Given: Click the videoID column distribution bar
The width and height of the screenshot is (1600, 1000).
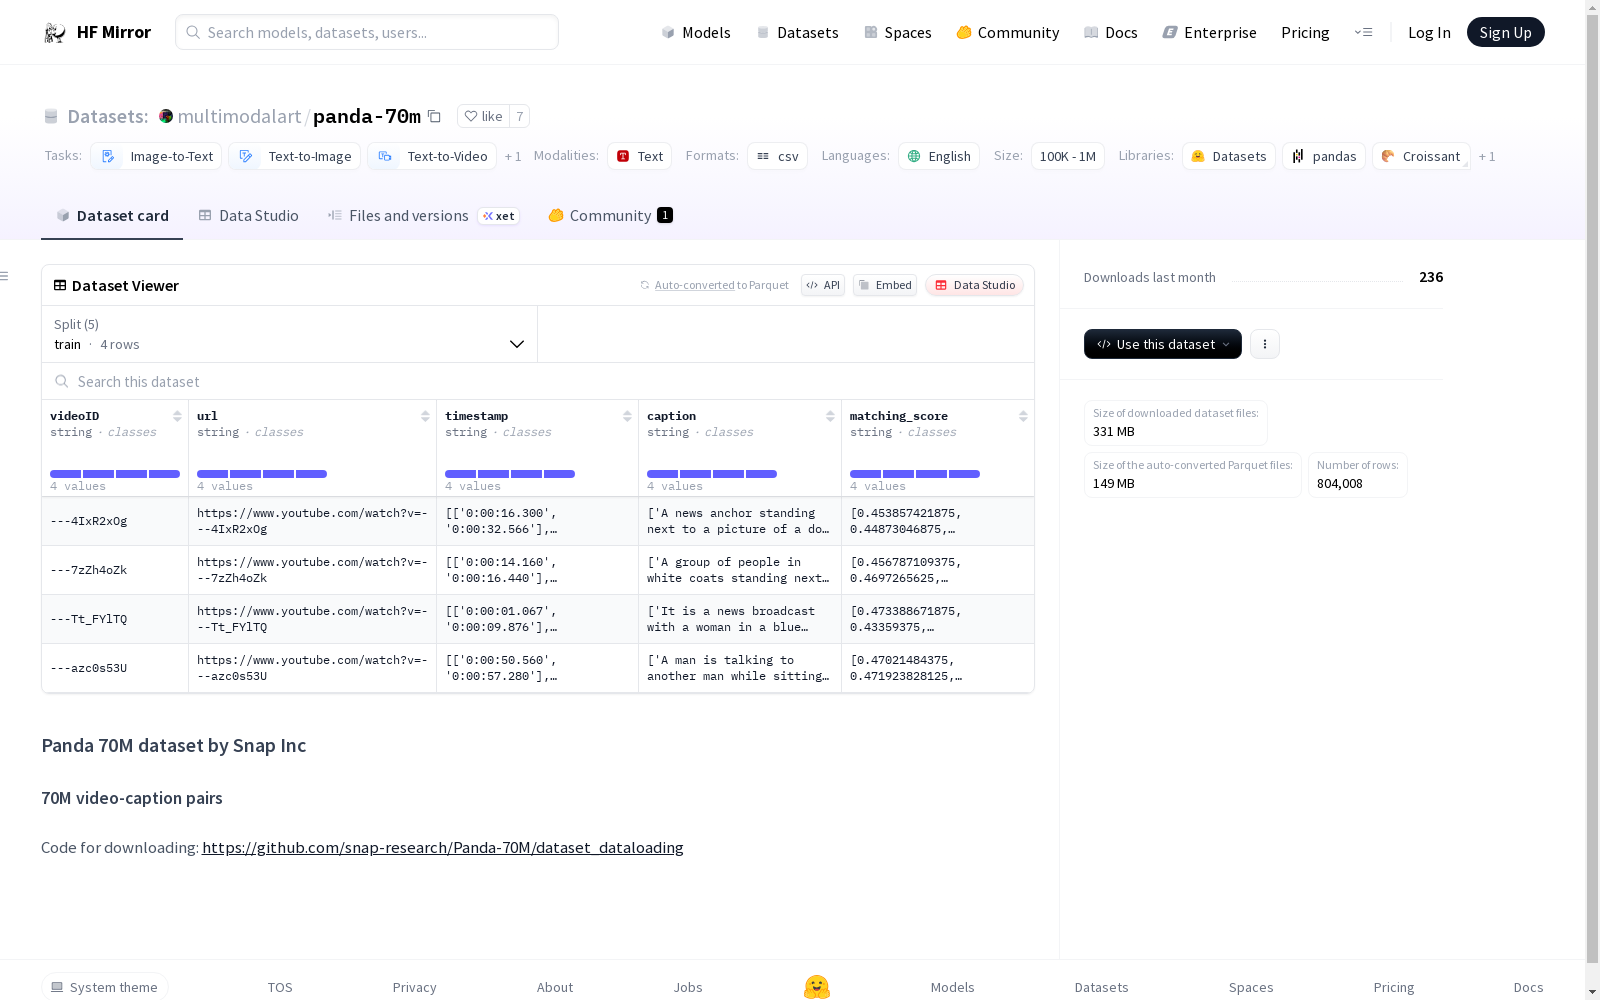Looking at the screenshot, I should [x=115, y=474].
